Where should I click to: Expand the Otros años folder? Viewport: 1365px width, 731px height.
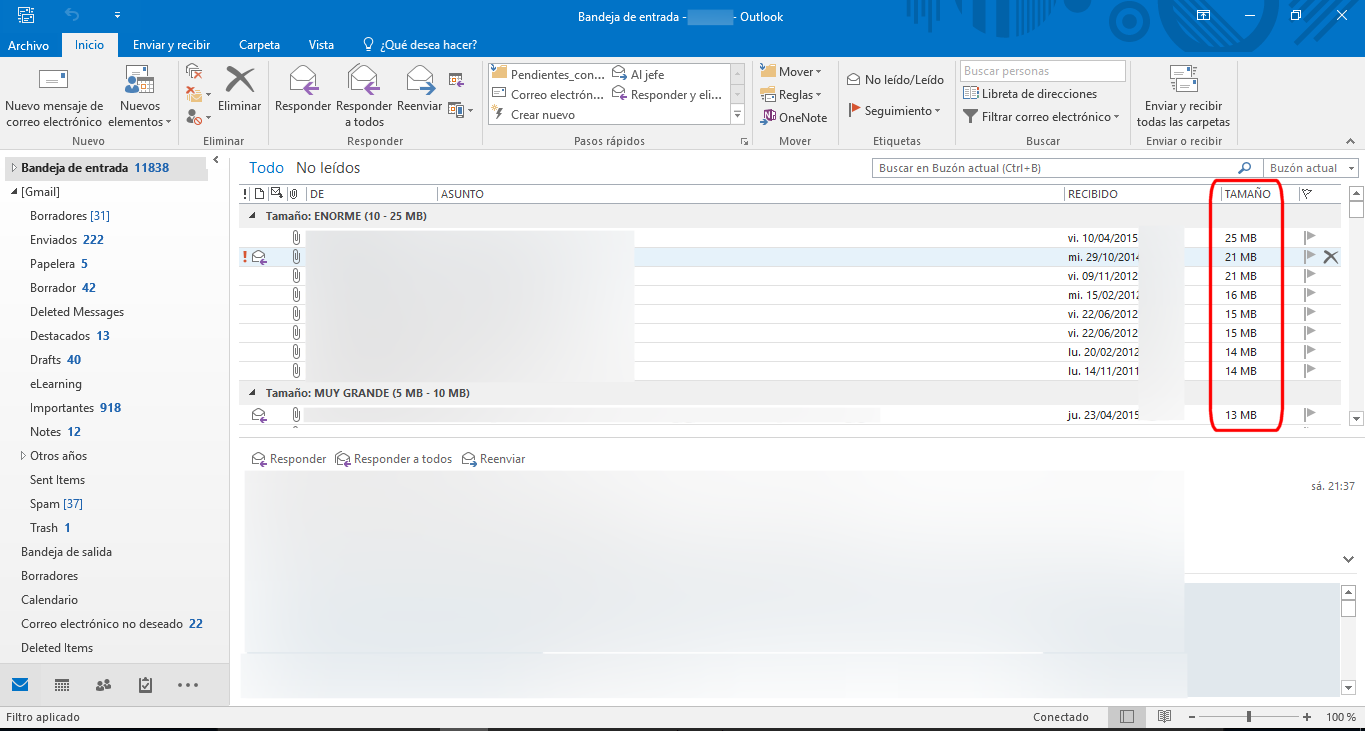pyautogui.click(x=23, y=456)
